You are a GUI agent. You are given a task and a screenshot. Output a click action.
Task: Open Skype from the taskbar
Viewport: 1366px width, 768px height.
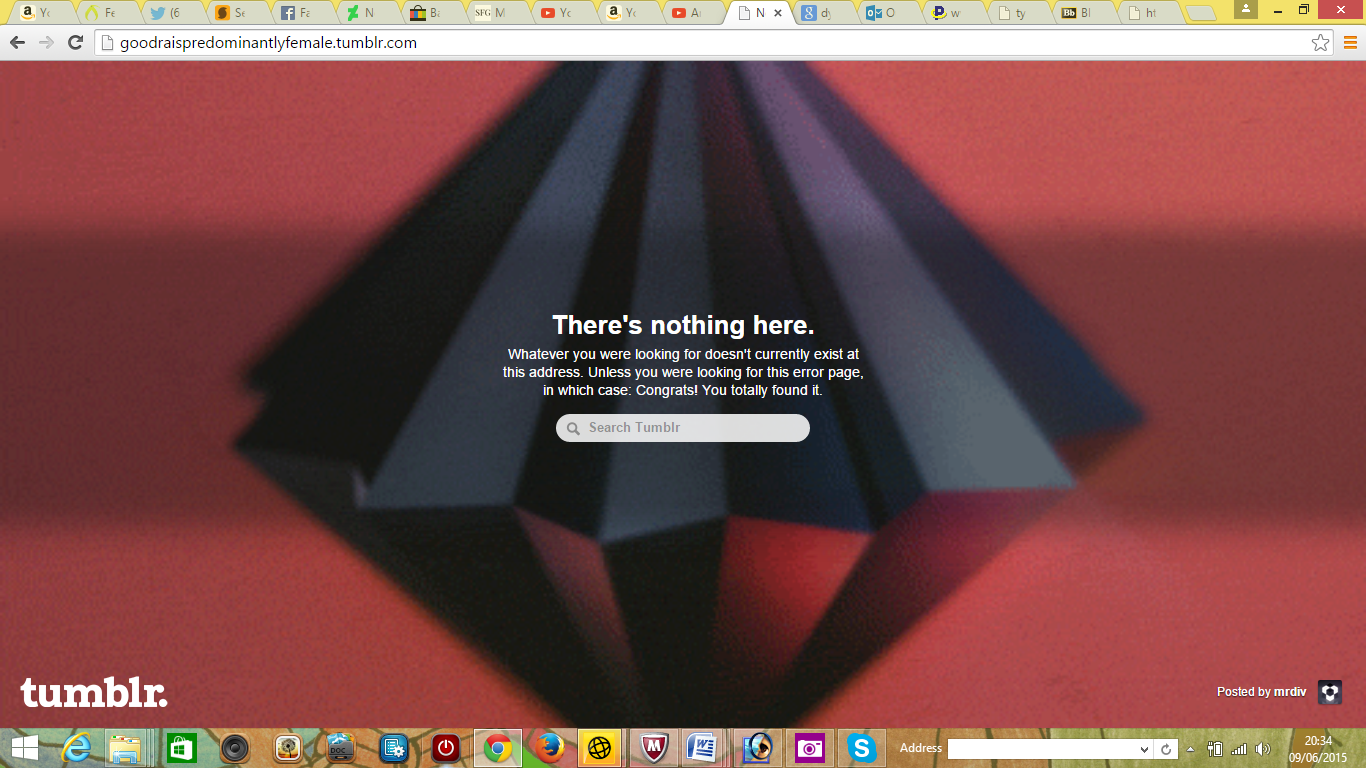[861, 748]
